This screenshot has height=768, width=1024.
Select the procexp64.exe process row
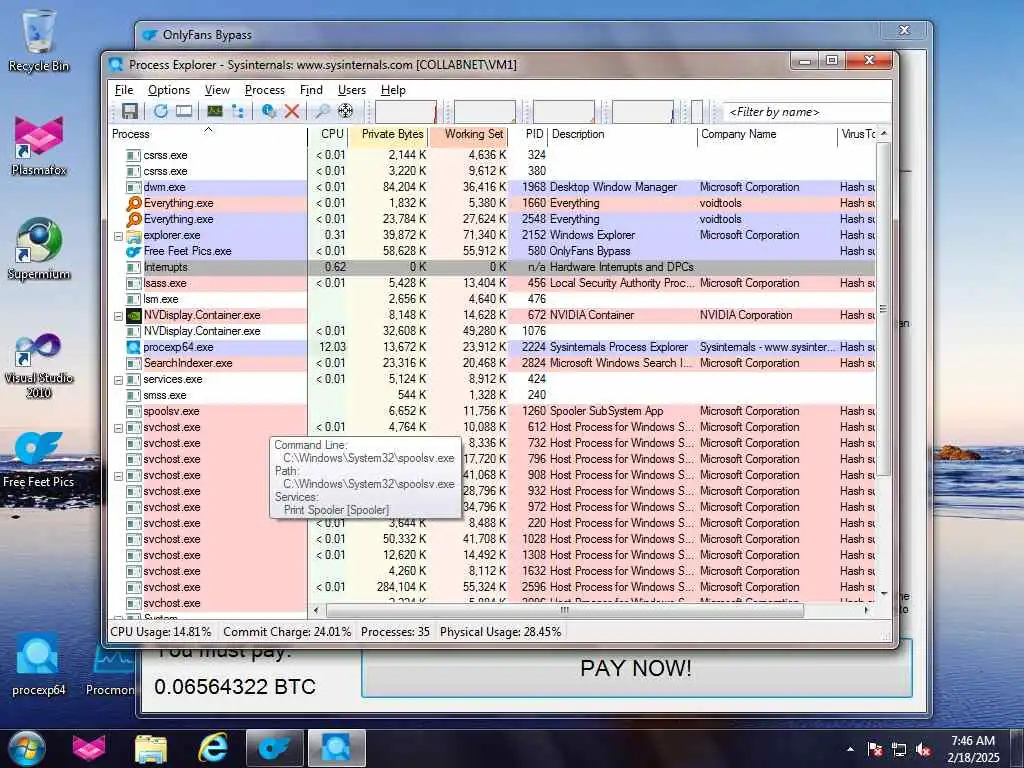(x=493, y=347)
